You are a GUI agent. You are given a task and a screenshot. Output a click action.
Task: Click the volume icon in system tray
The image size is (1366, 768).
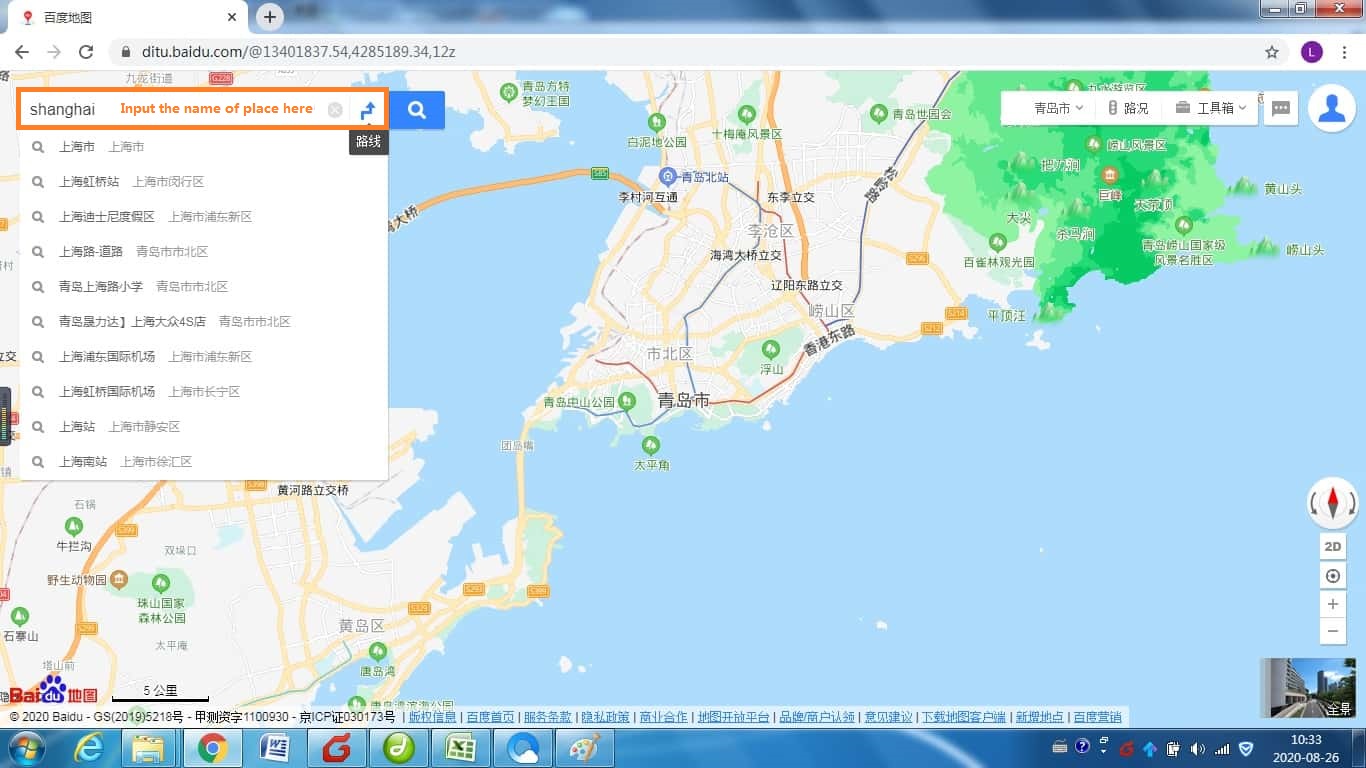click(1199, 748)
